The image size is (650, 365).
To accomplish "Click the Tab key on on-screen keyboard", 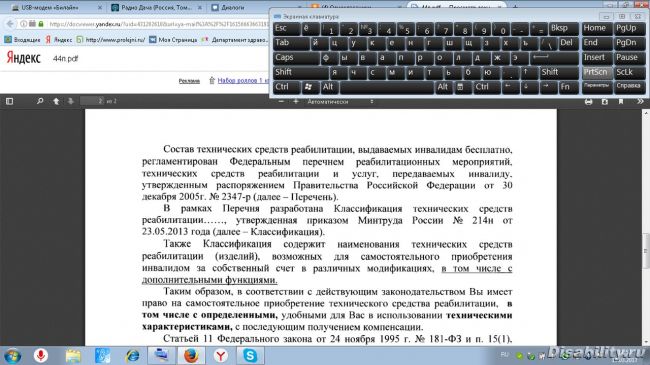I will tap(291, 43).
